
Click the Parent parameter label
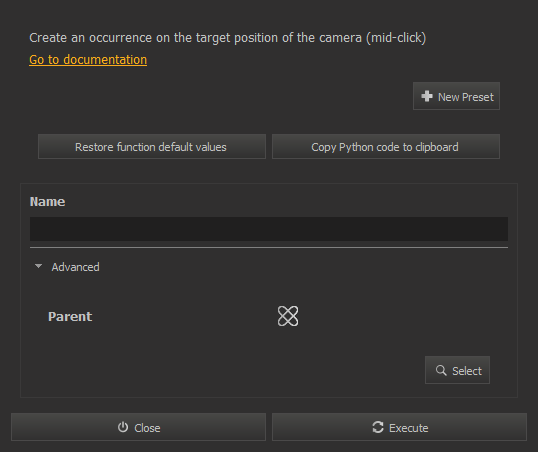tap(70, 316)
